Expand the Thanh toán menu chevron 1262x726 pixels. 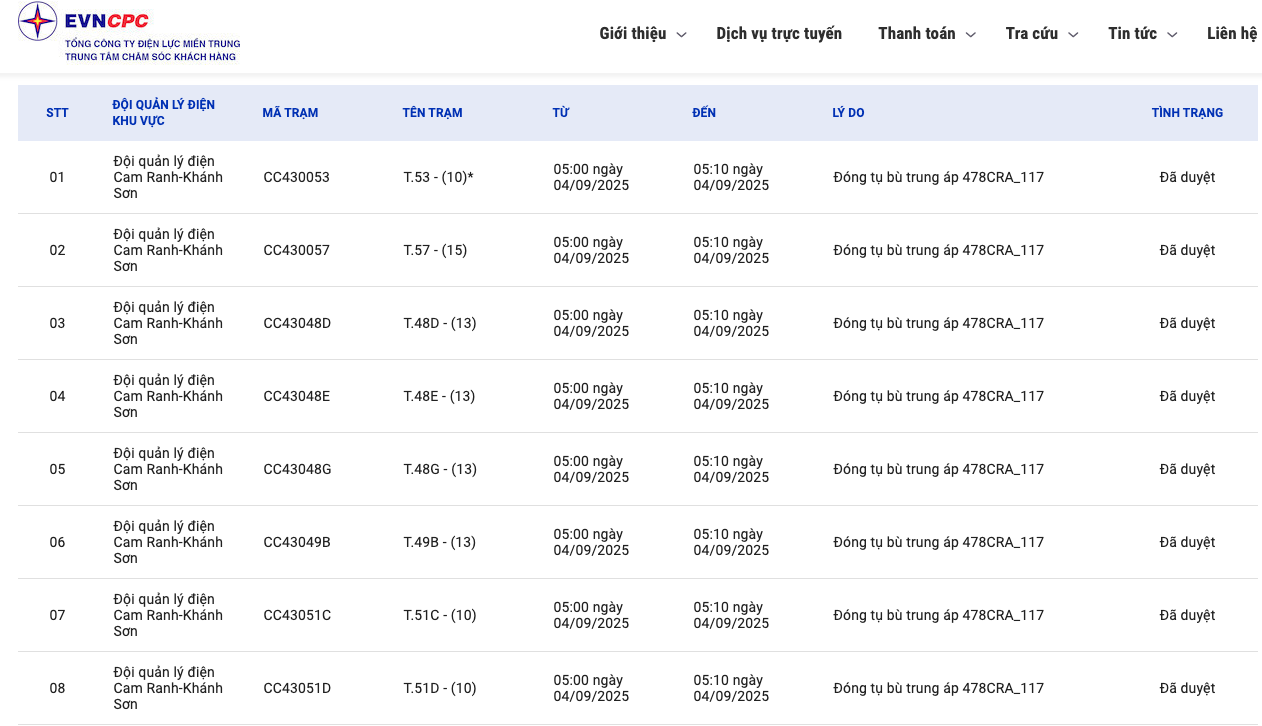click(971, 35)
